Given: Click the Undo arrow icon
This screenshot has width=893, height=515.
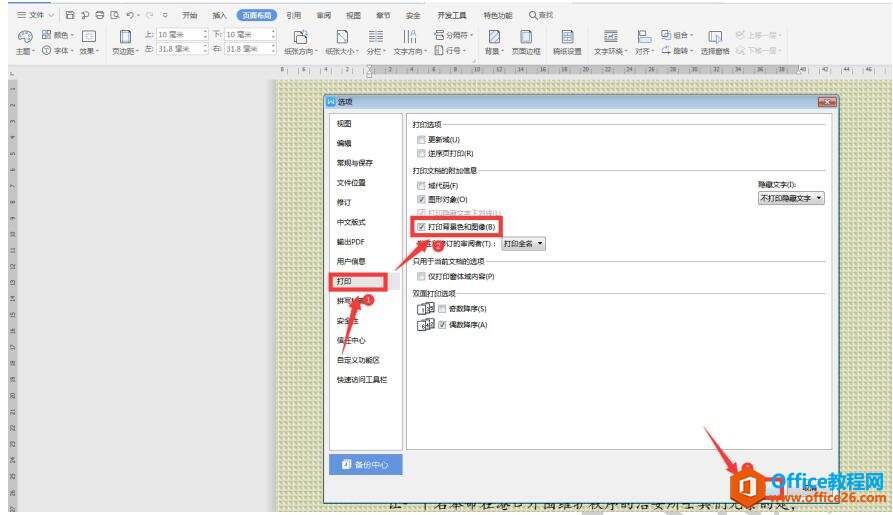Looking at the screenshot, I should (130, 15).
